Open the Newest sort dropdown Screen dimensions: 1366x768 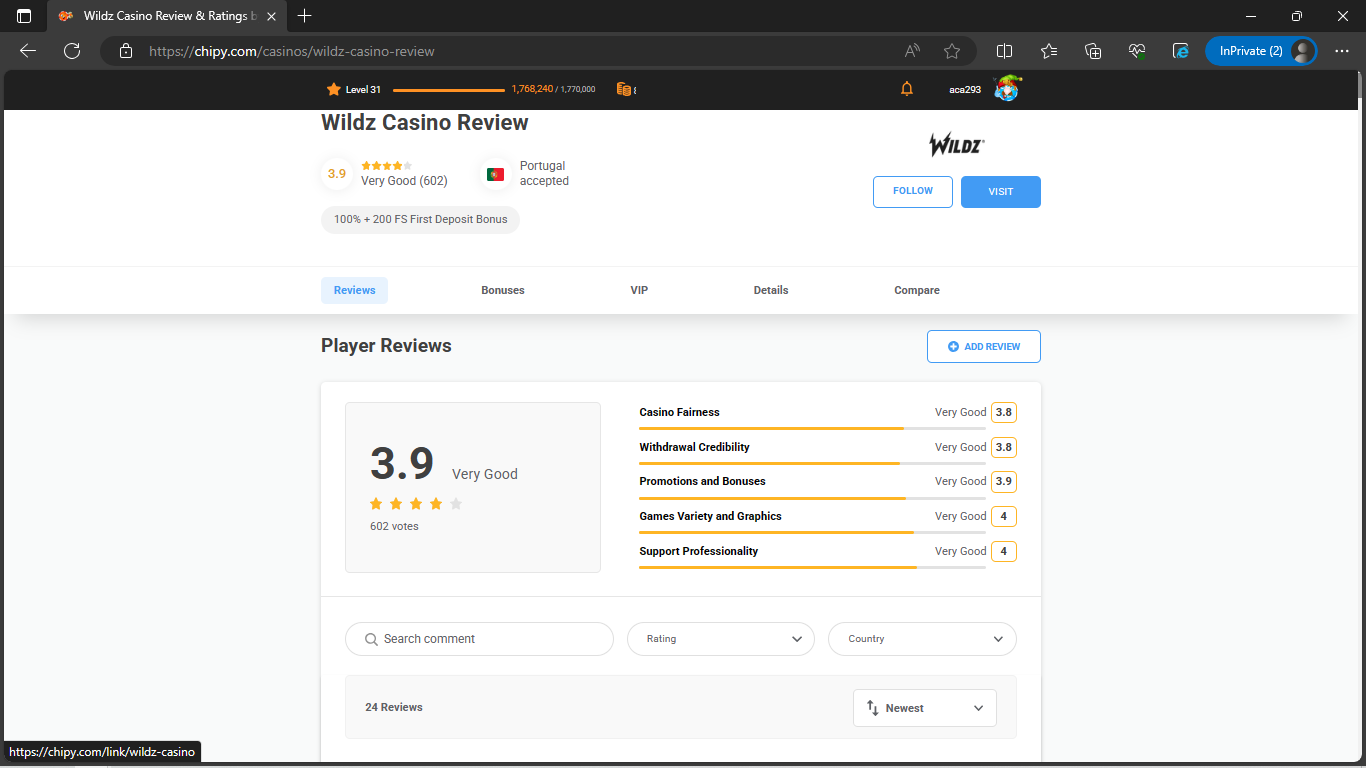click(x=924, y=708)
